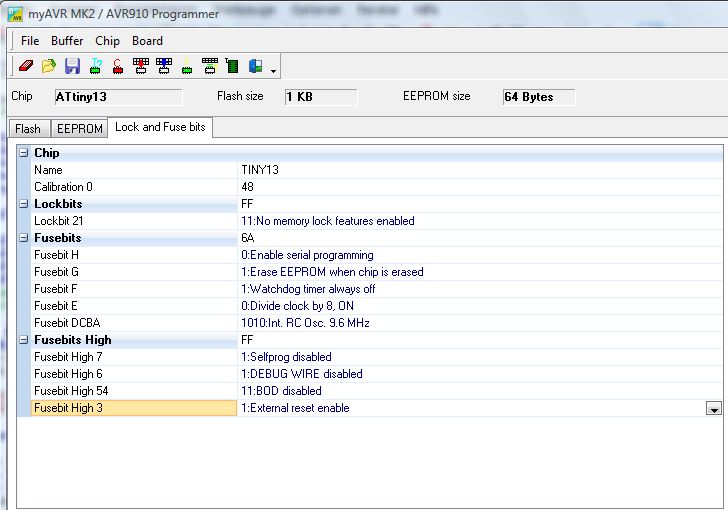728x510 pixels.
Task: Open the File menu
Action: (30, 41)
